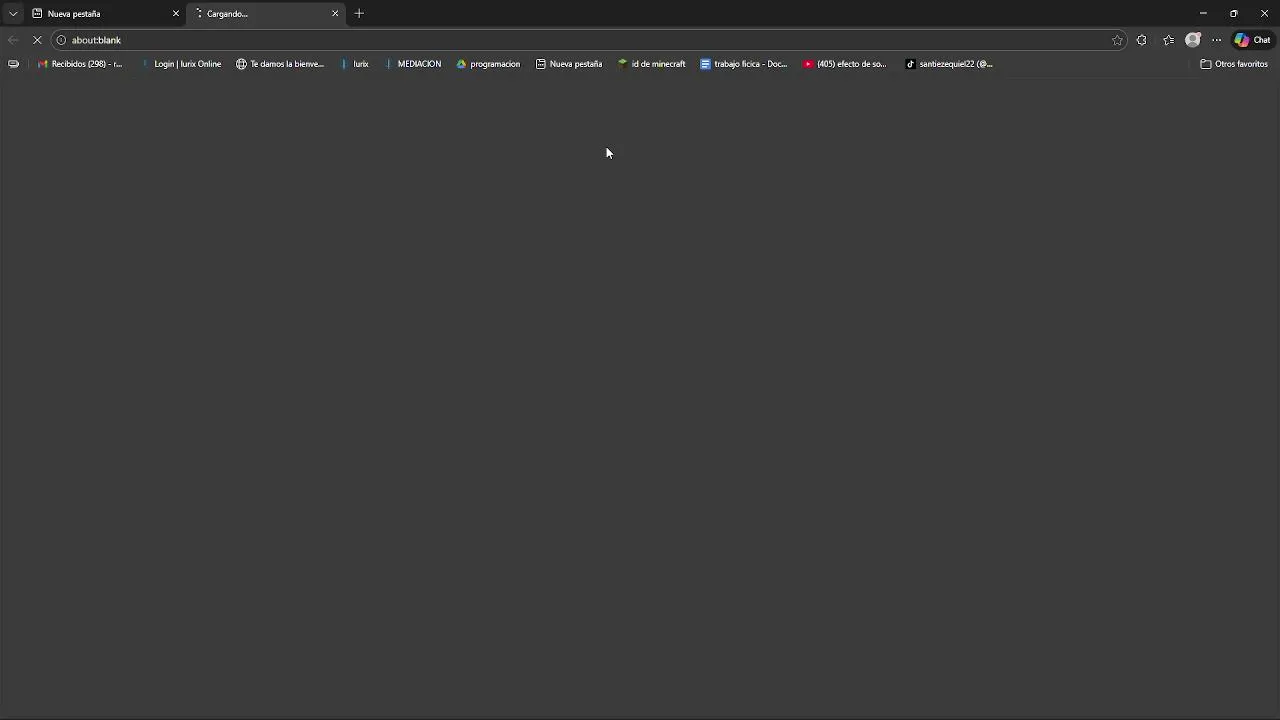
Task: Close the Cargando... tab
Action: click(335, 14)
